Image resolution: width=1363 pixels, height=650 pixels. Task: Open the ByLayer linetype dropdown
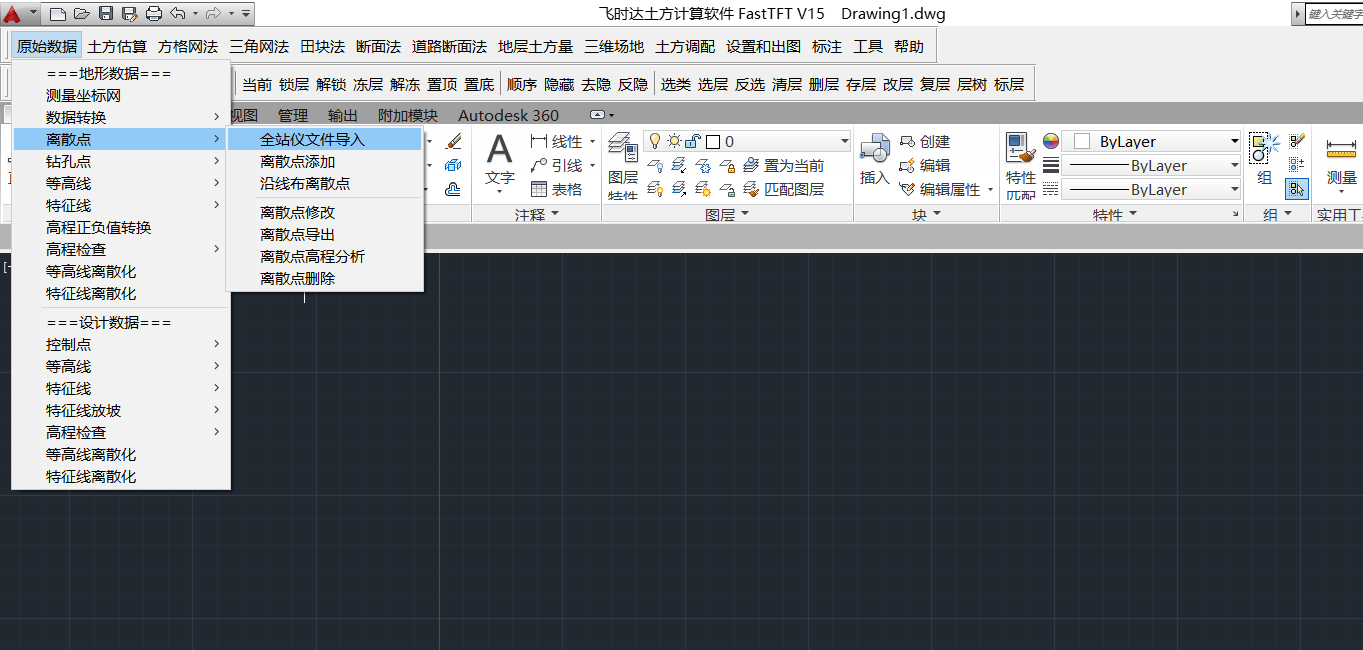pos(1234,189)
